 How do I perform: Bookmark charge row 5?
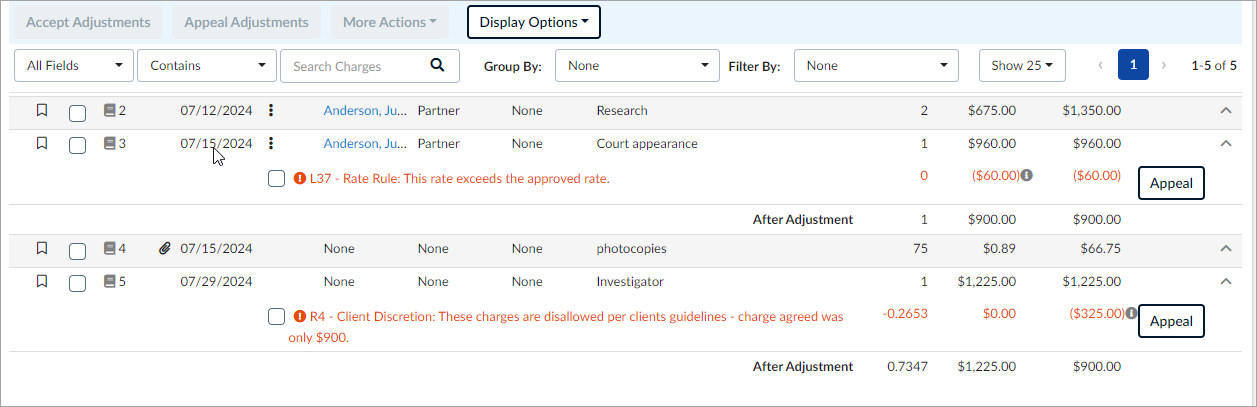point(41,281)
